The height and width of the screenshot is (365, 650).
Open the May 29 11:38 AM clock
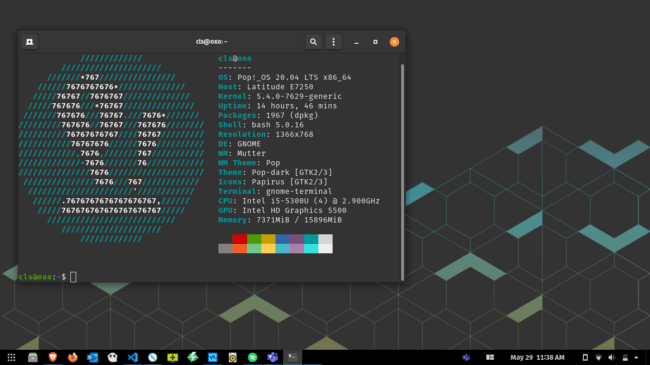(x=537, y=357)
